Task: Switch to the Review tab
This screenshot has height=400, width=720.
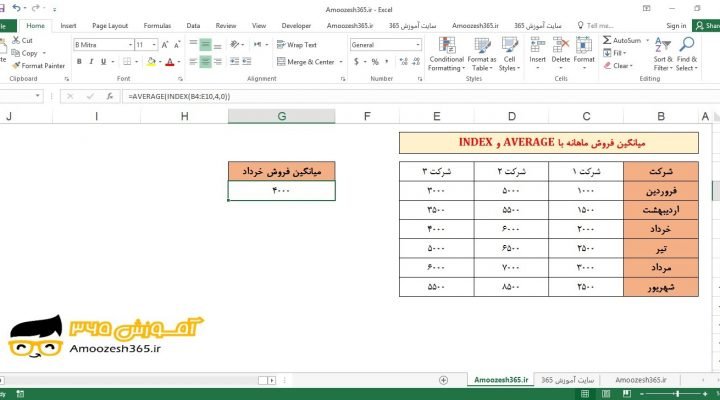Action: point(226,26)
